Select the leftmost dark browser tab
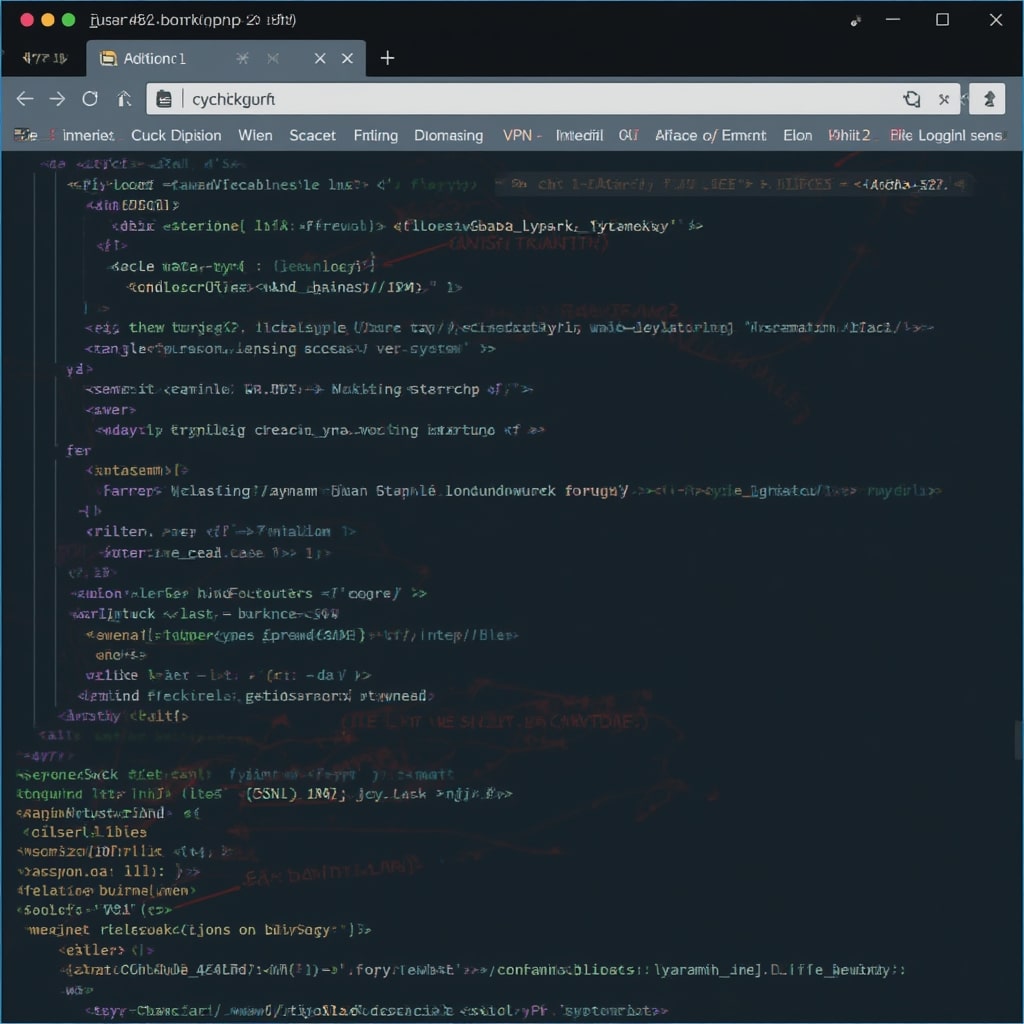 click(x=42, y=59)
